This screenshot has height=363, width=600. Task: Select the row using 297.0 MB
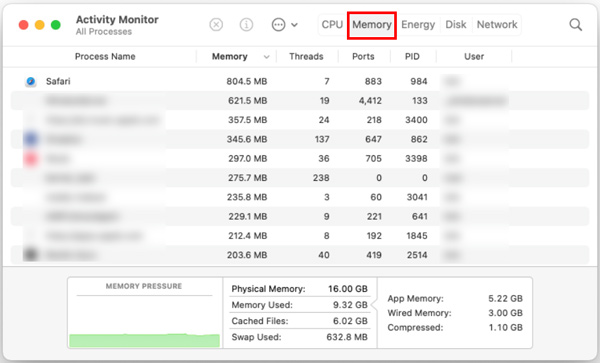click(300, 158)
